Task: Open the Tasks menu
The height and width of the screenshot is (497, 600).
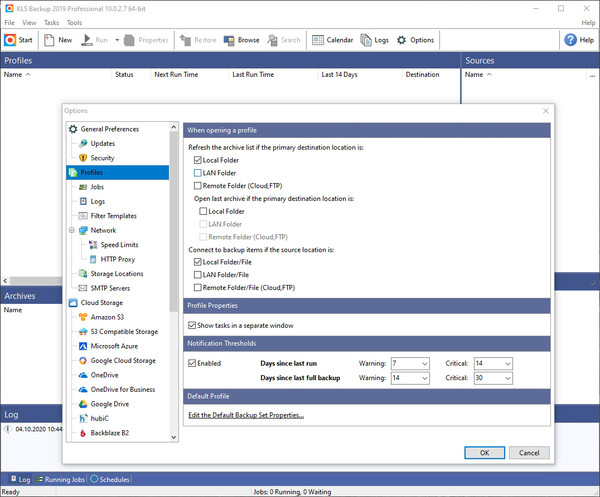Action: [x=51, y=22]
